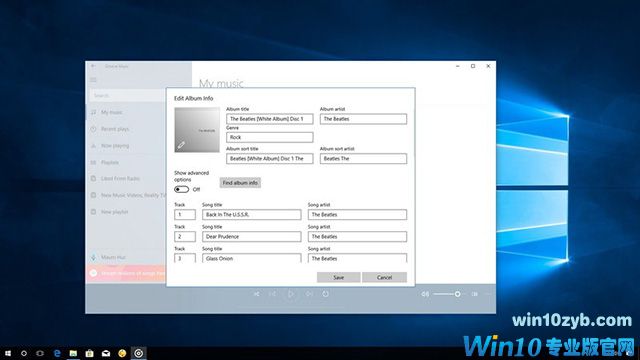Open Cortana search circle on taskbar
Screen dimensions: 640x360
point(24,353)
